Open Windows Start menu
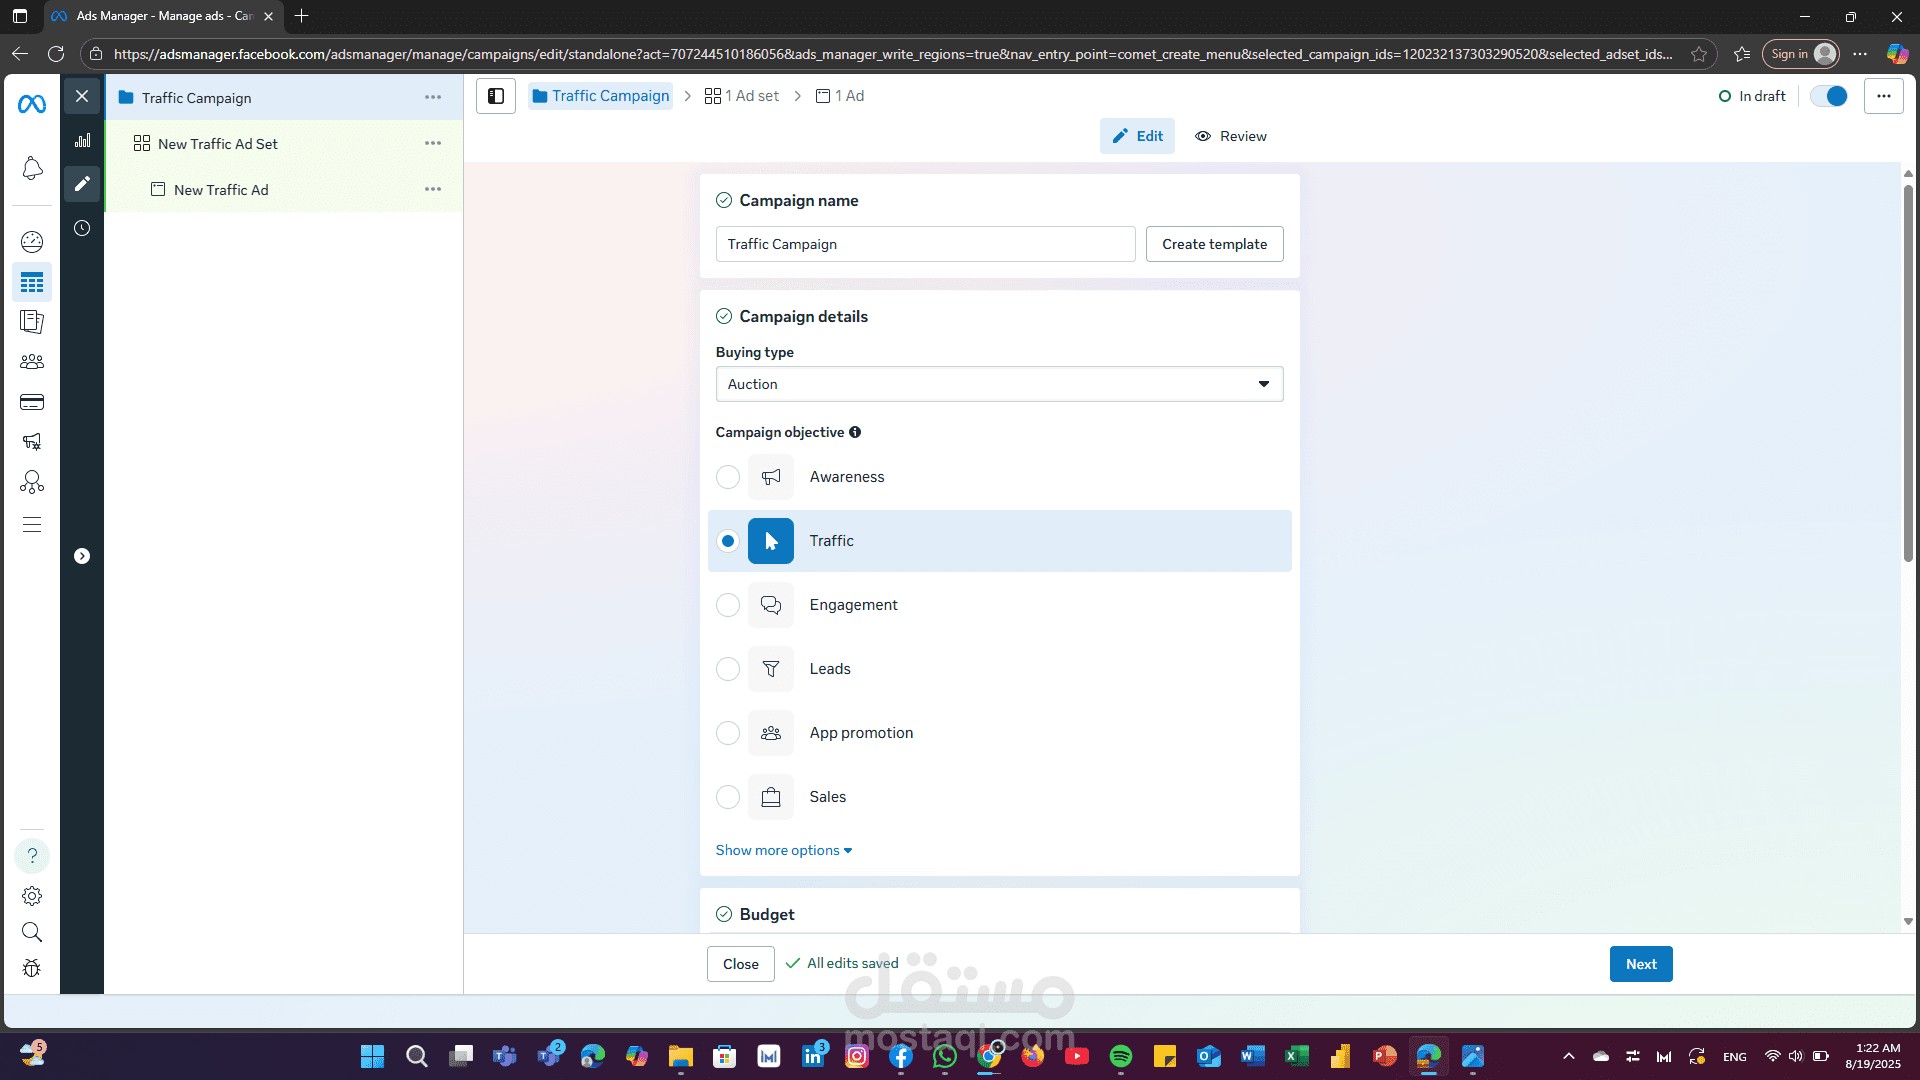Viewport: 1920px width, 1080px height. click(373, 1056)
